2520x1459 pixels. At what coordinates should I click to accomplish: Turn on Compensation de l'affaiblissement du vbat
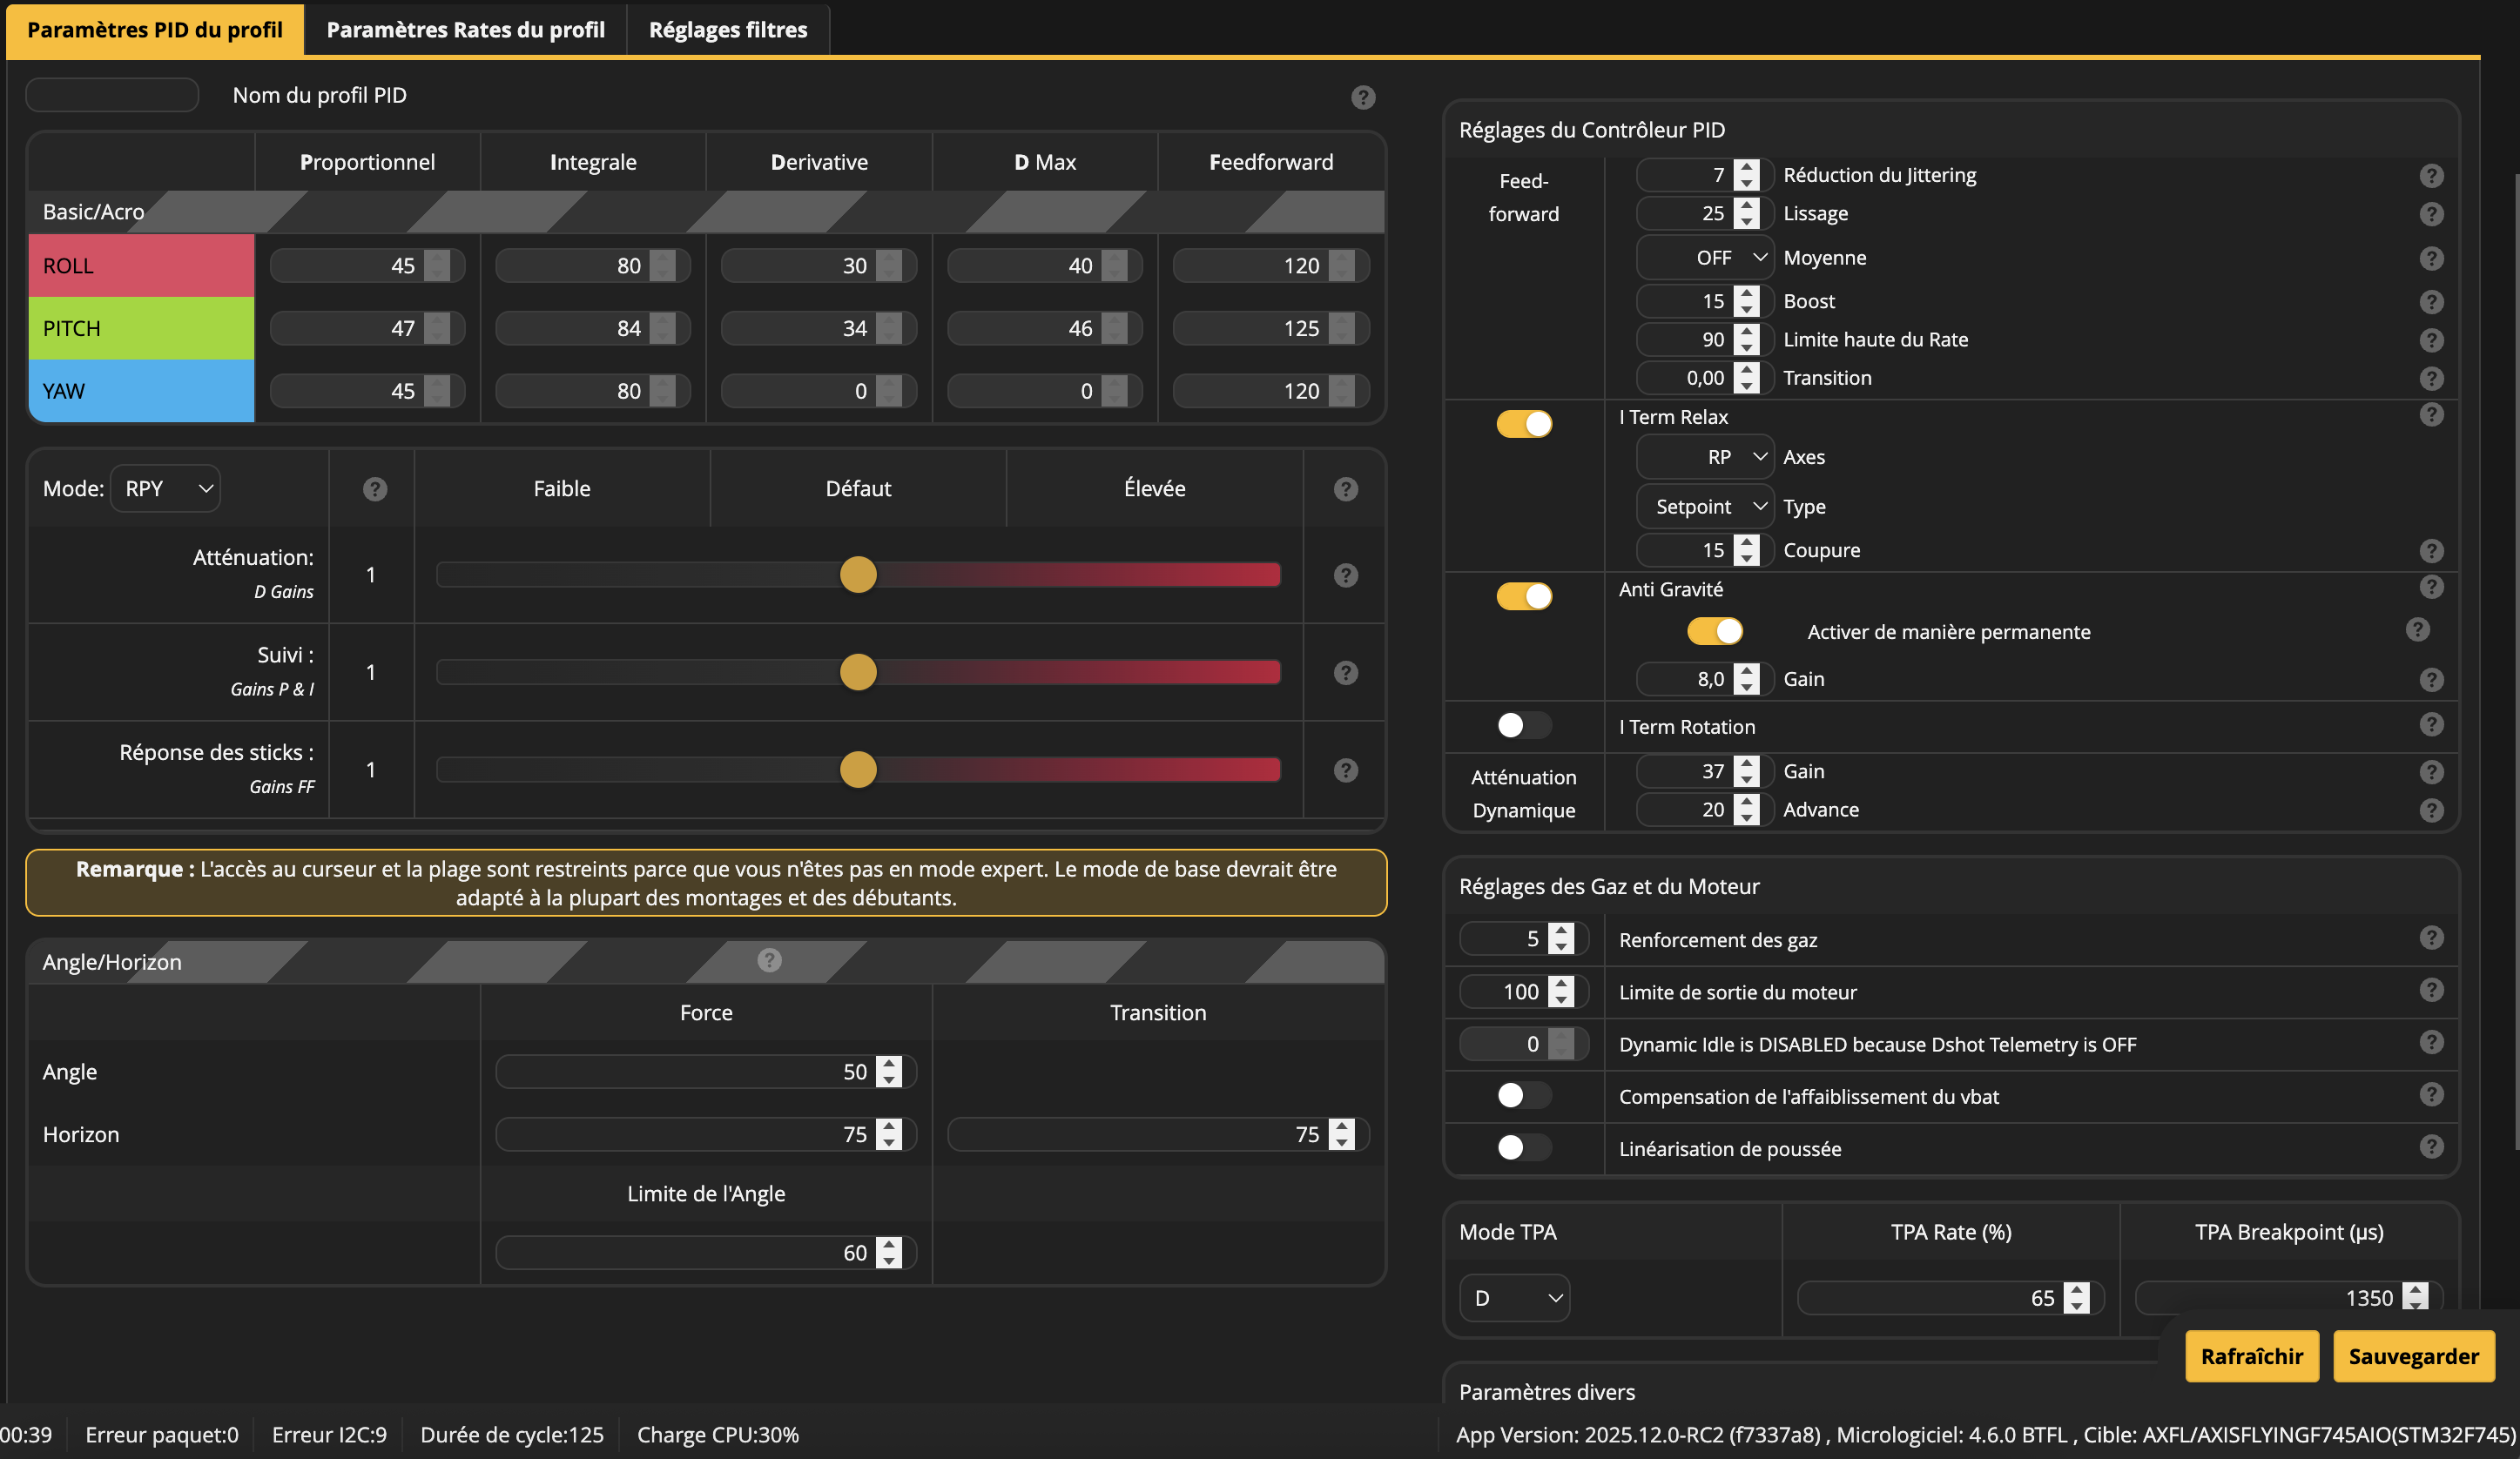1523,1095
